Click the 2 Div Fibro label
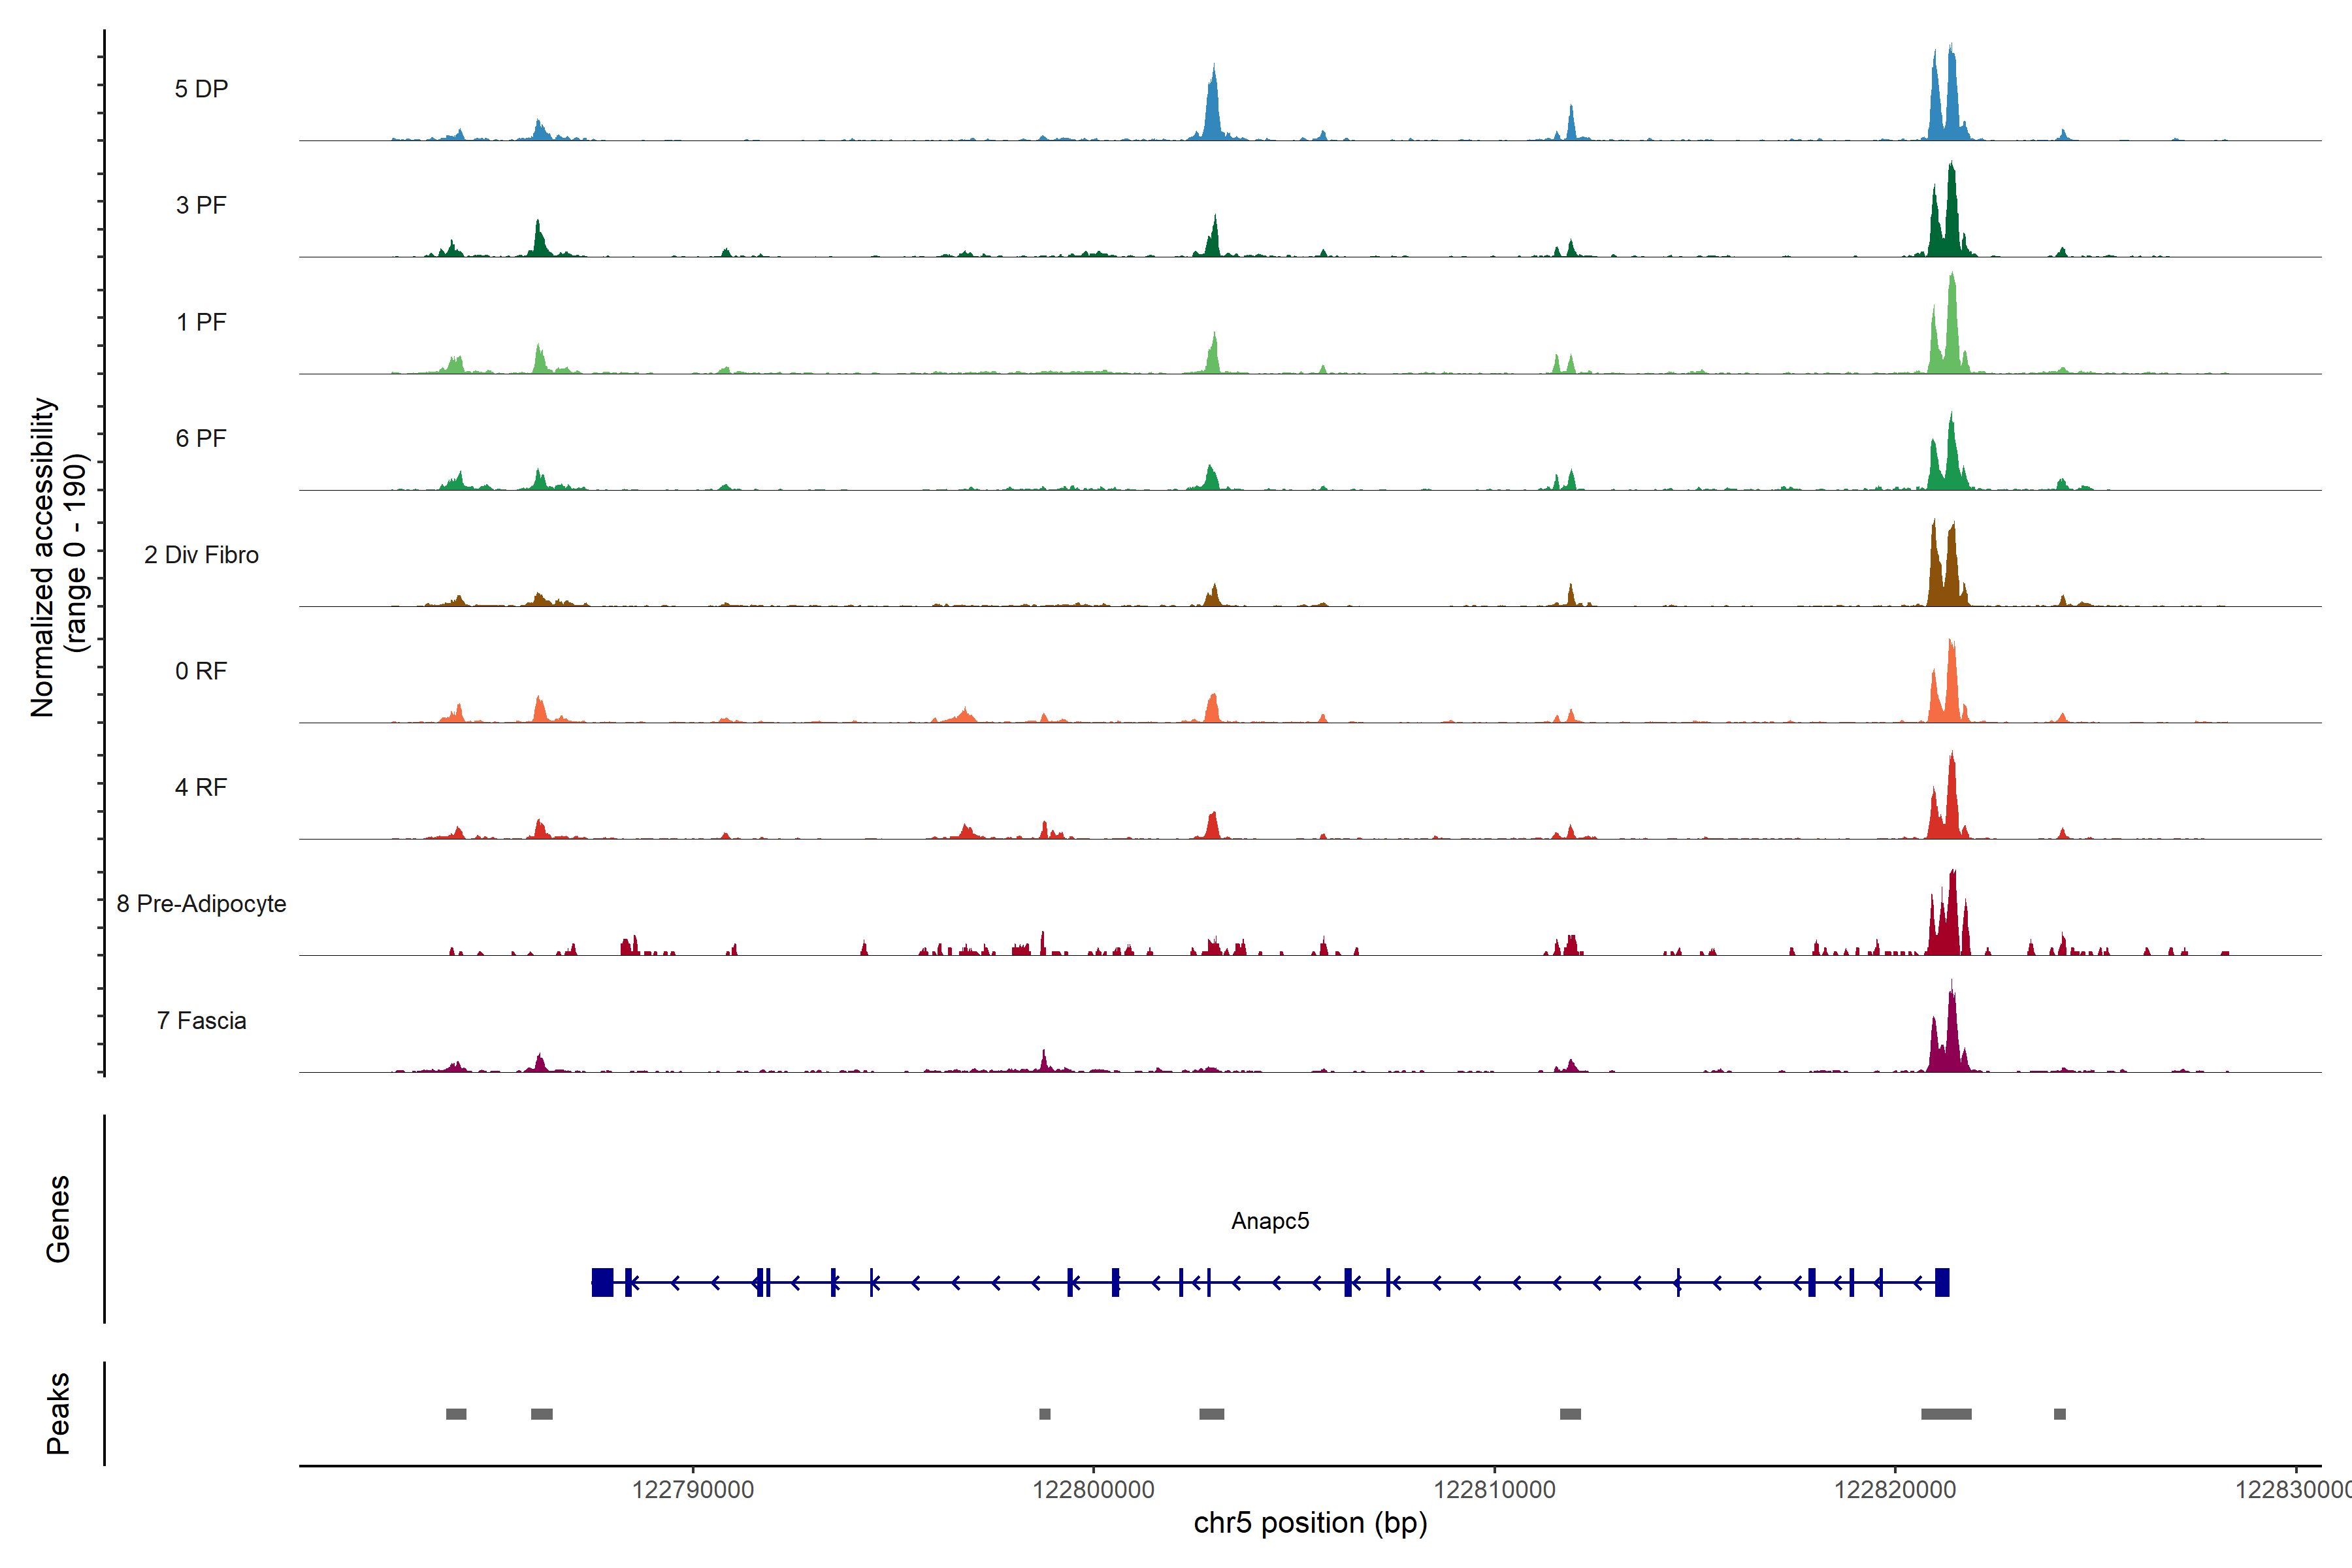The width and height of the screenshot is (2352, 1568). 201,555
